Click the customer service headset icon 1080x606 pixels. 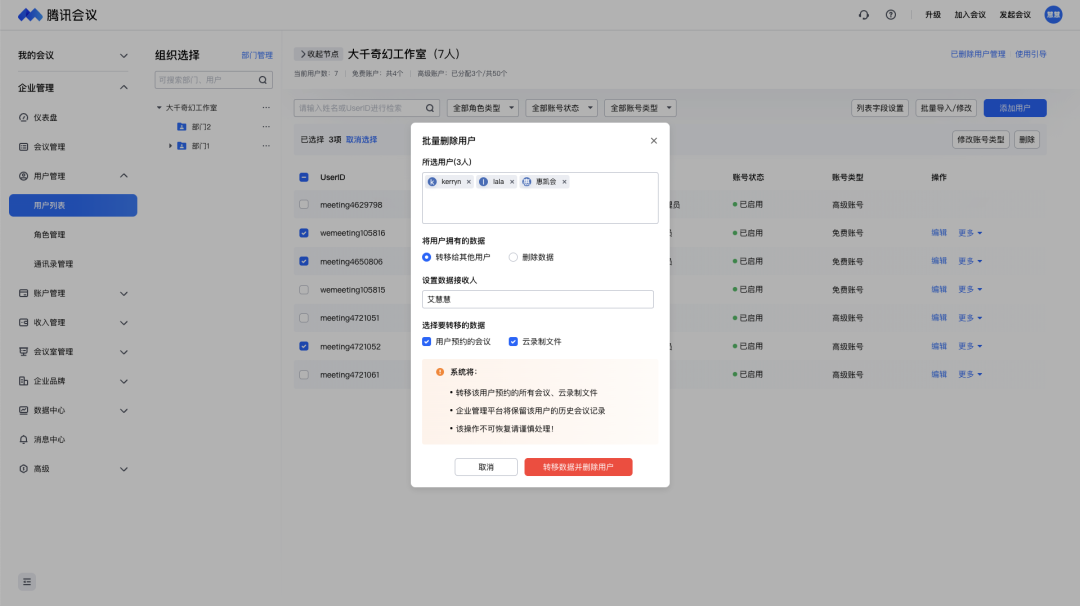coord(864,15)
